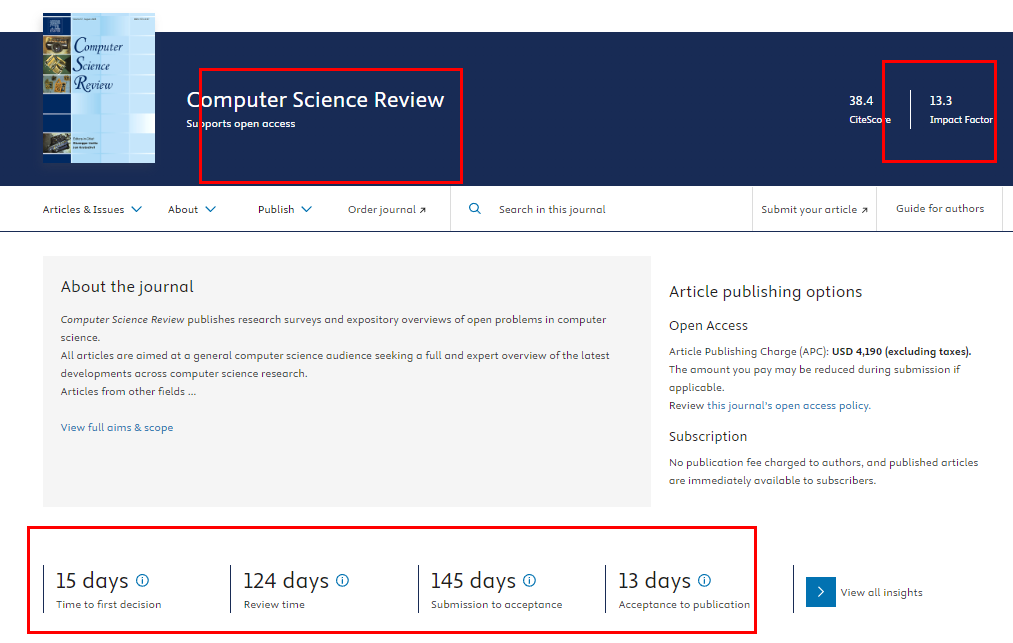The width and height of the screenshot is (1013, 643).
Task: Open View full aims & scope
Action: (x=116, y=426)
